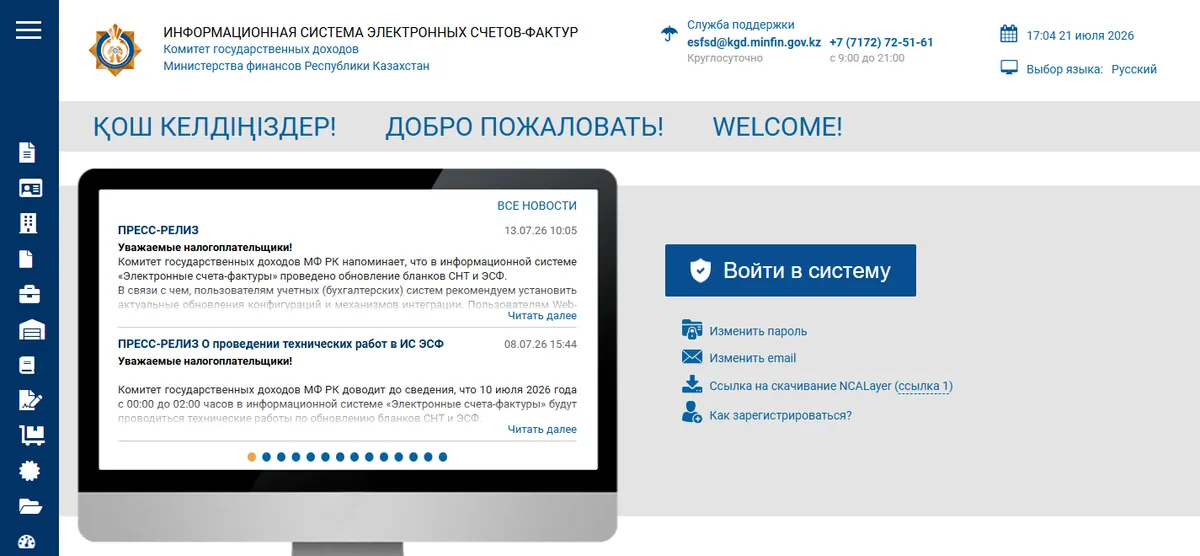Click the download icon beside NCALayer link
Viewport: 1200px width, 556px height.
coord(692,384)
